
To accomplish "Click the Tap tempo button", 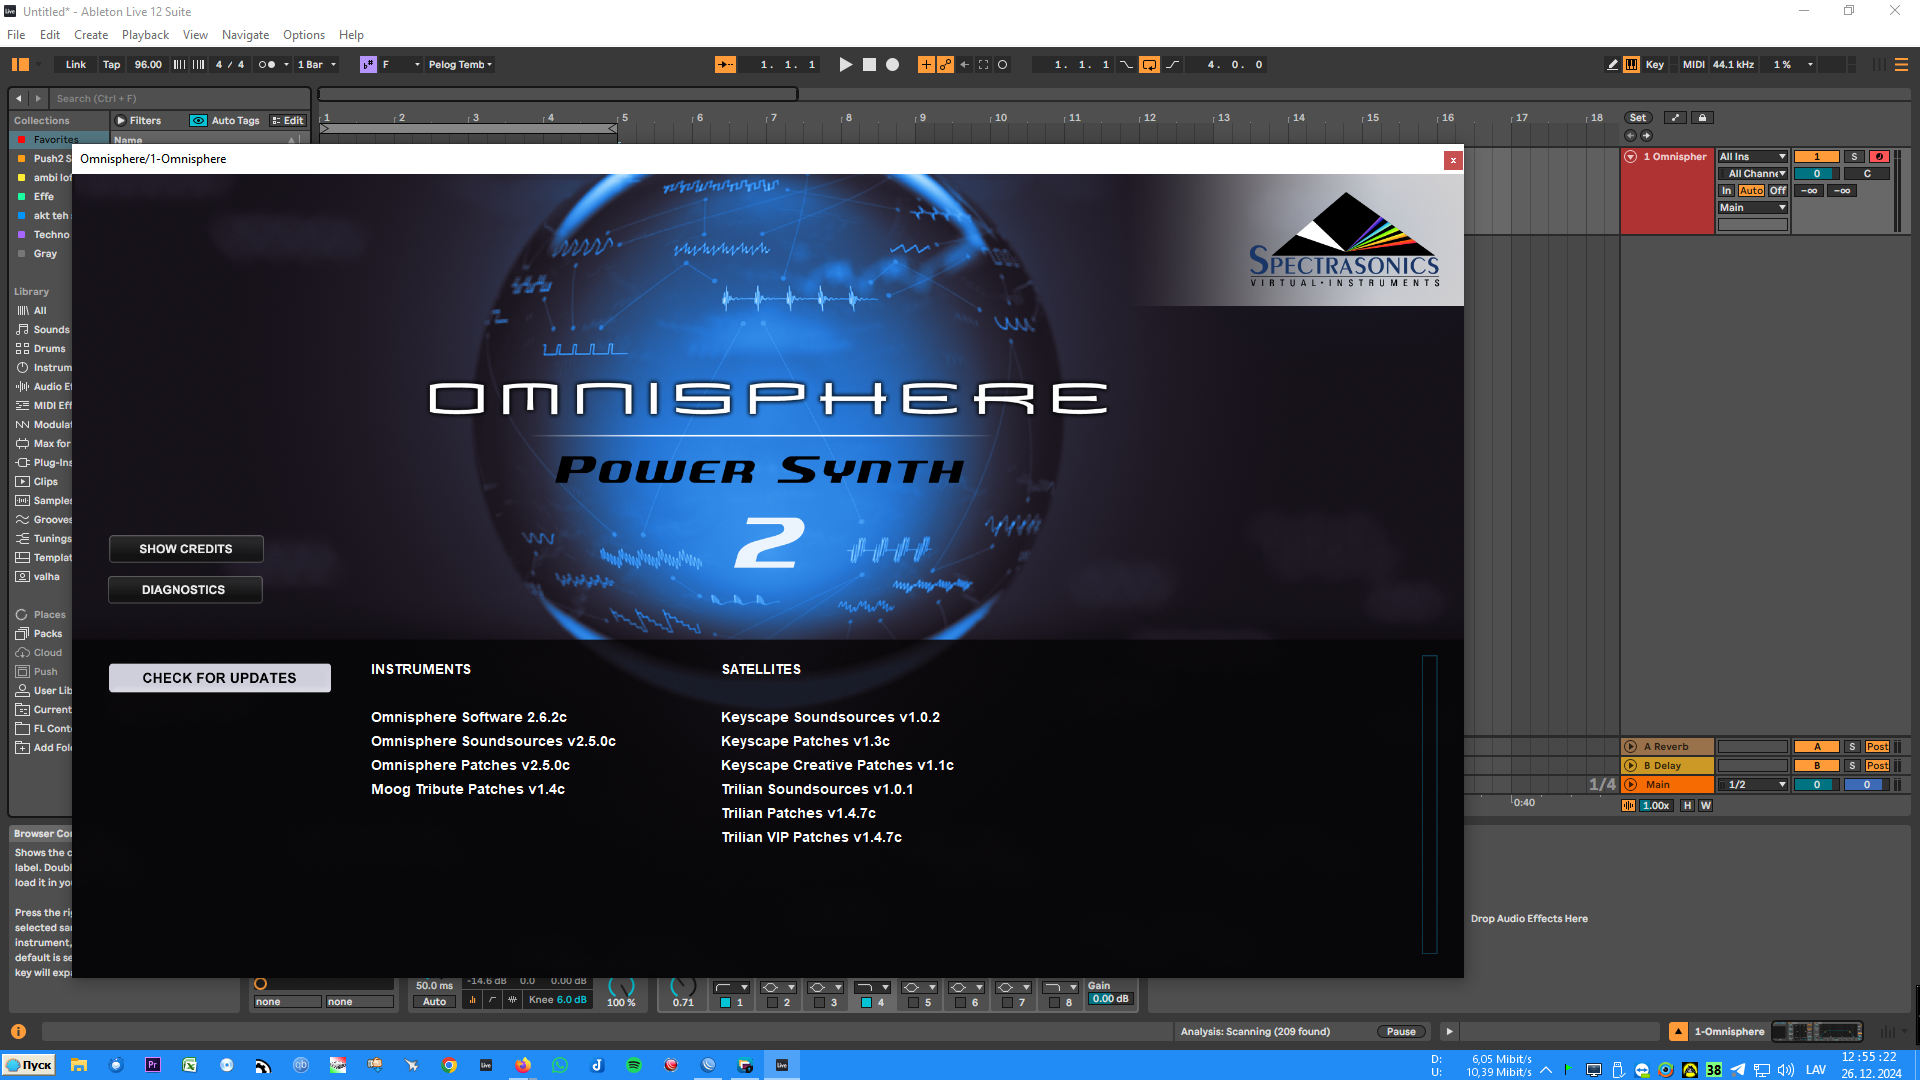I will 112,65.
